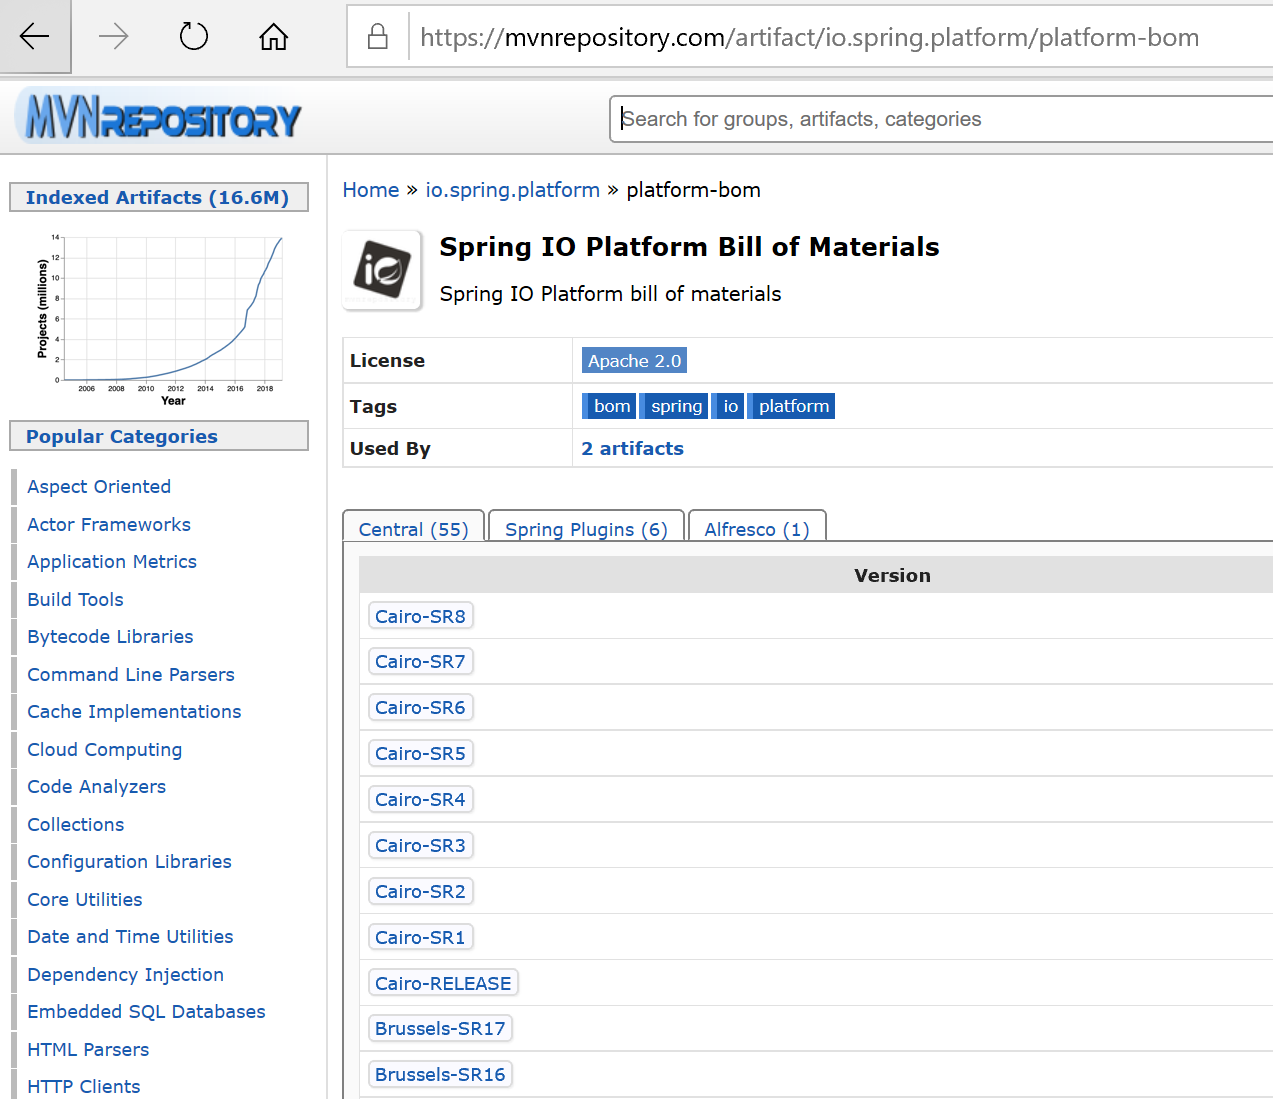
Task: Click the Spring IO Platform Bill of Materials title
Action: (x=689, y=247)
